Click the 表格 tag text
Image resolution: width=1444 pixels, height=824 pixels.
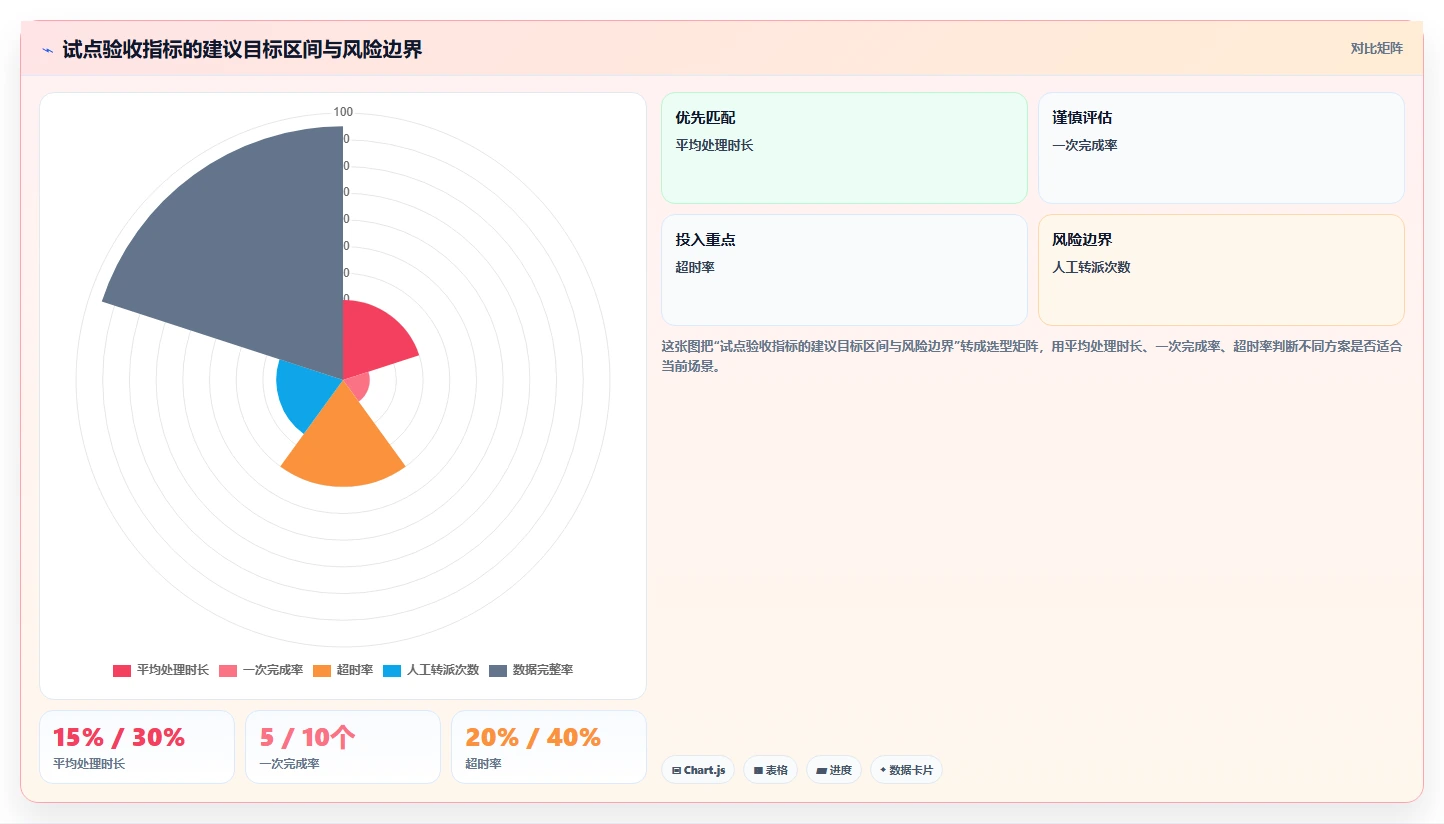(x=777, y=770)
